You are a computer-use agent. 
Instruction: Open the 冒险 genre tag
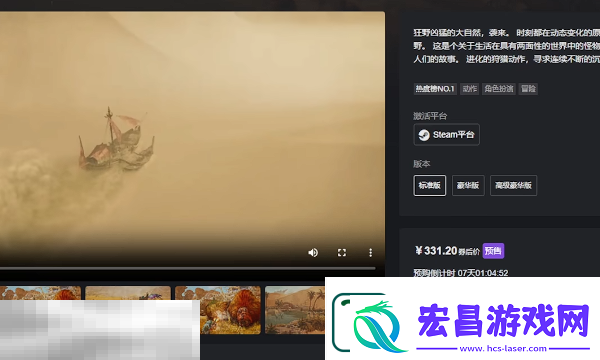tap(528, 89)
